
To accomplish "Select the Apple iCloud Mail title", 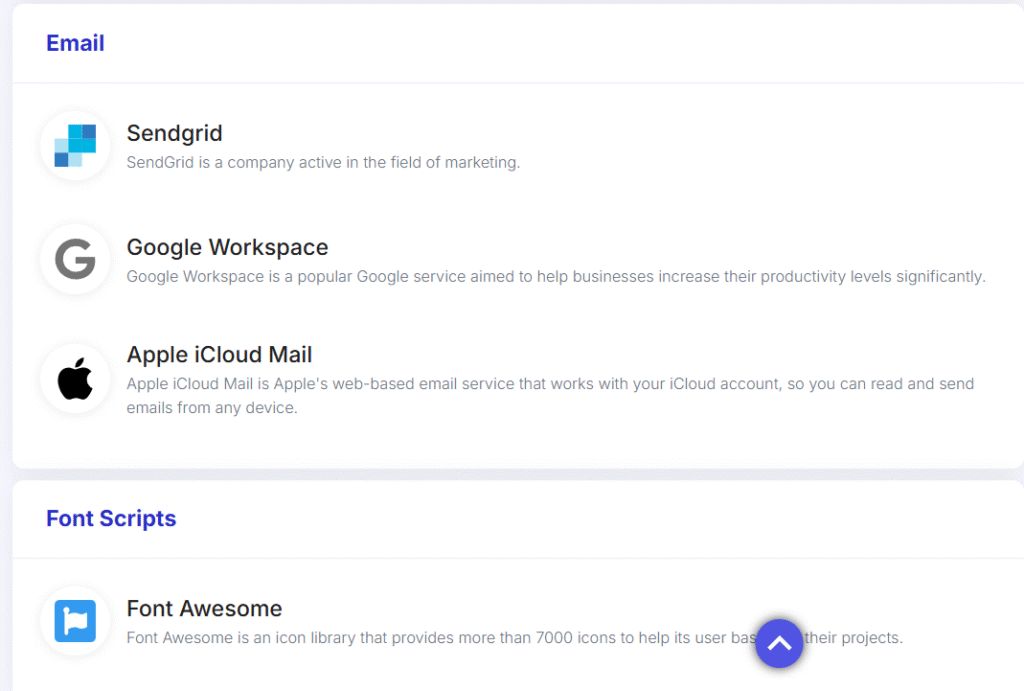I will click(x=219, y=355).
